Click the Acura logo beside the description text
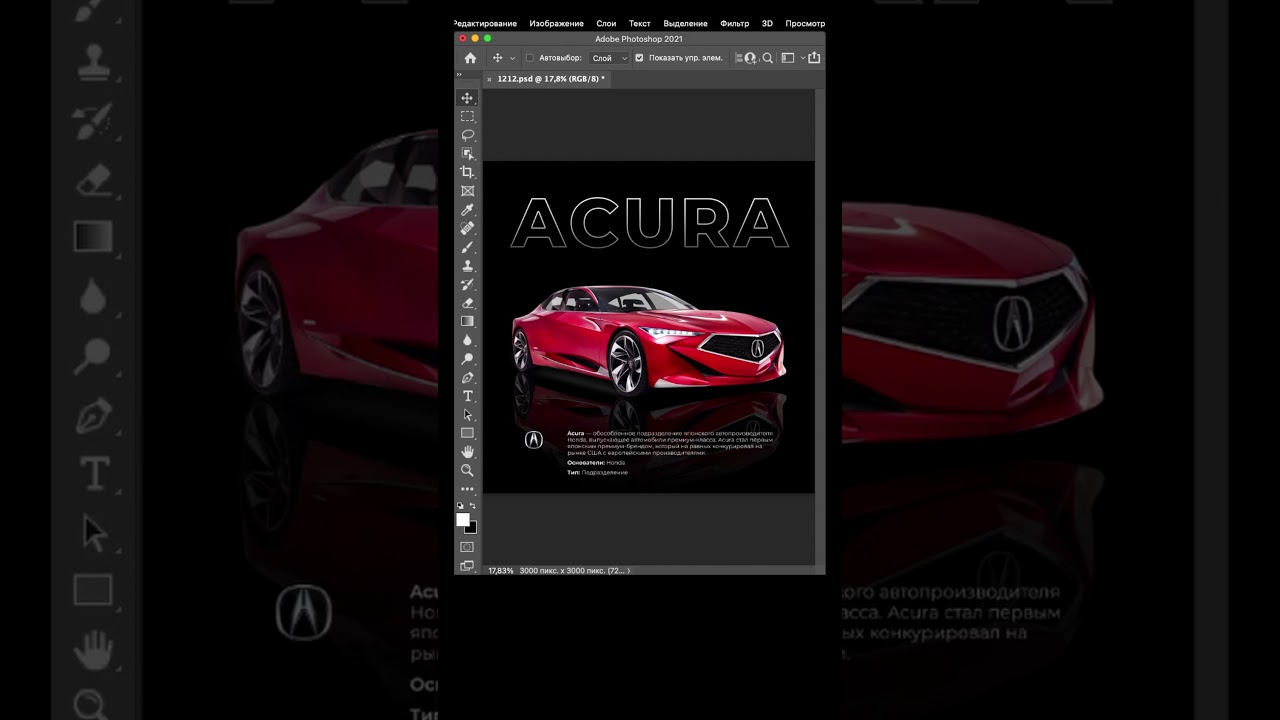The width and height of the screenshot is (1280, 720). (x=534, y=440)
